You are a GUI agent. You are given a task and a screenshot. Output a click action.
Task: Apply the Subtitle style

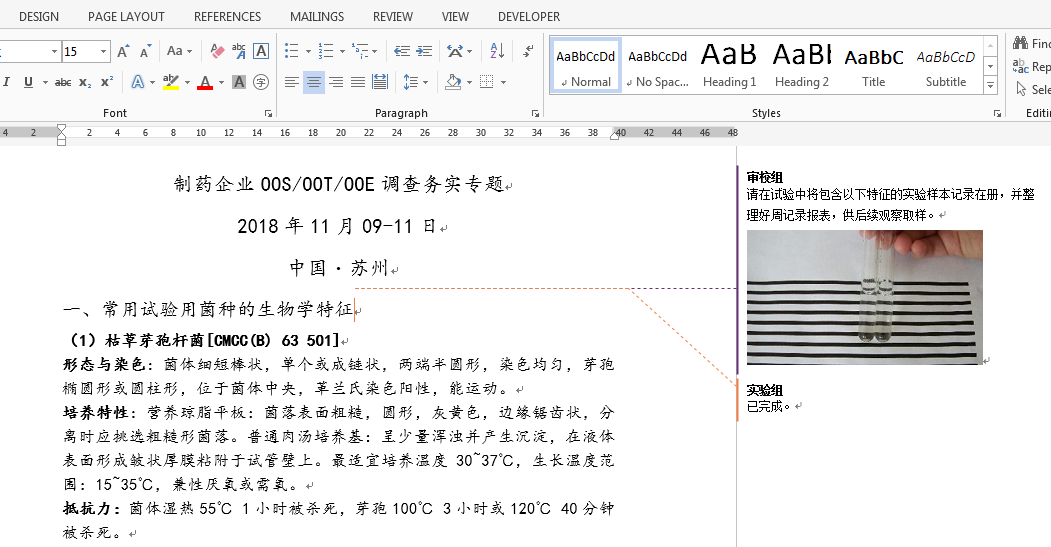pyautogui.click(x=946, y=65)
